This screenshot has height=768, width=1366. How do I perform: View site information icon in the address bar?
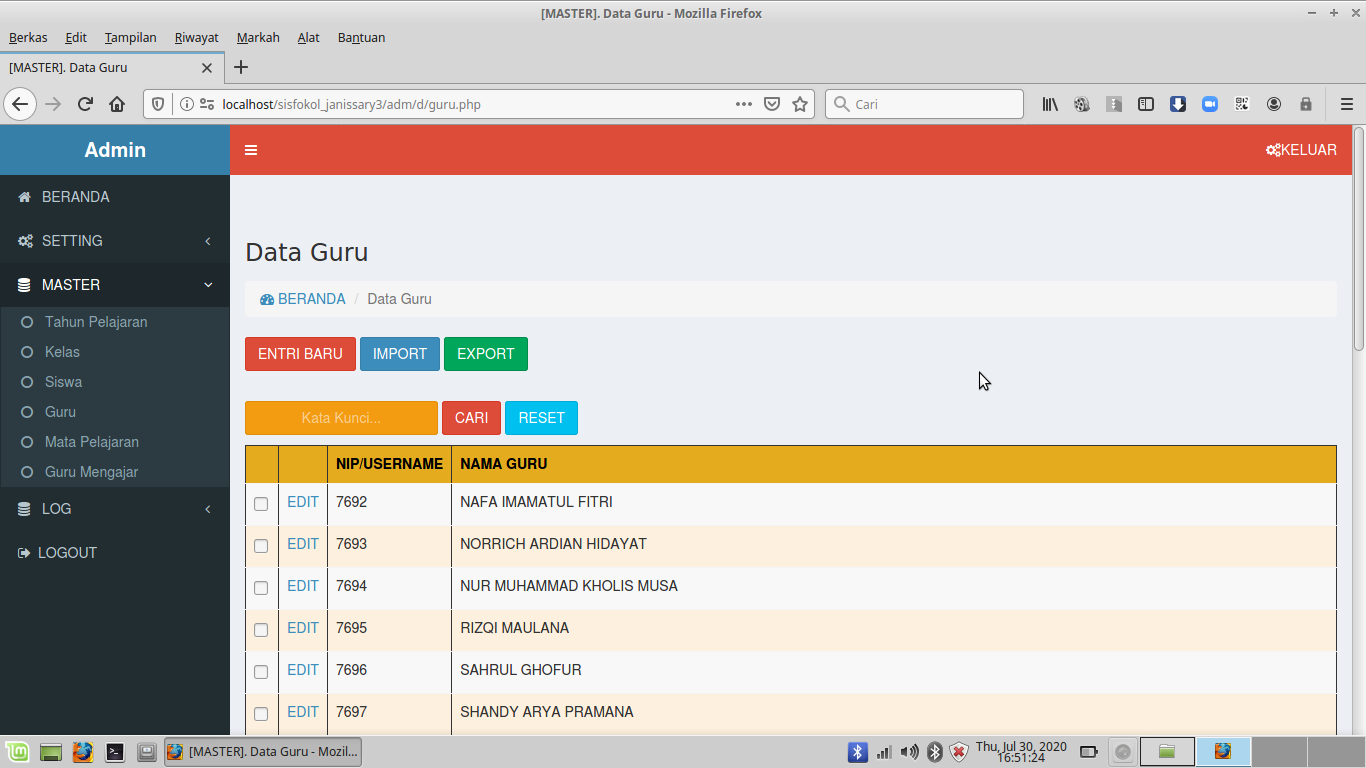click(186, 104)
